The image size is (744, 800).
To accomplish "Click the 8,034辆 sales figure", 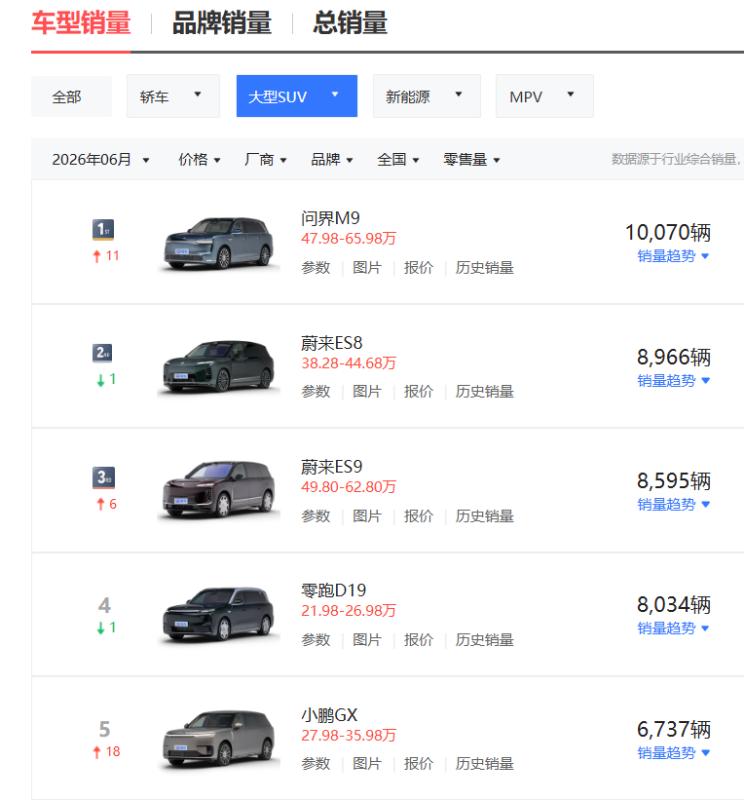I will [674, 605].
